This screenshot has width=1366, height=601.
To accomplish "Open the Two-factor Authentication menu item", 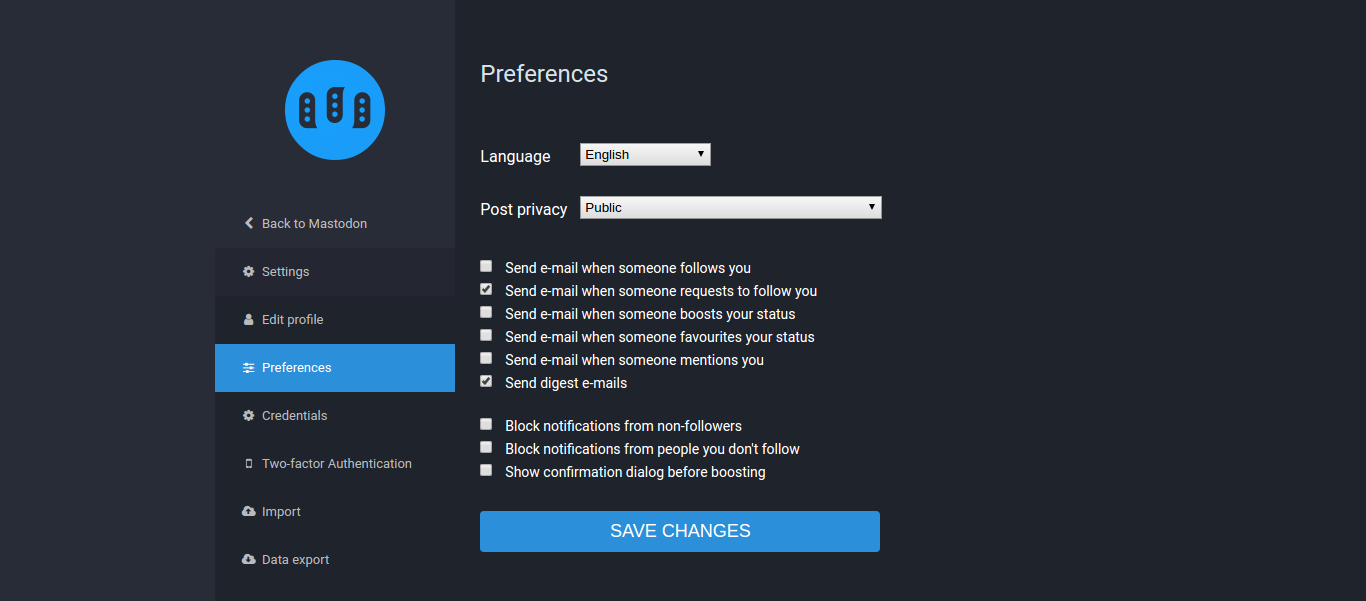I will click(x=335, y=463).
